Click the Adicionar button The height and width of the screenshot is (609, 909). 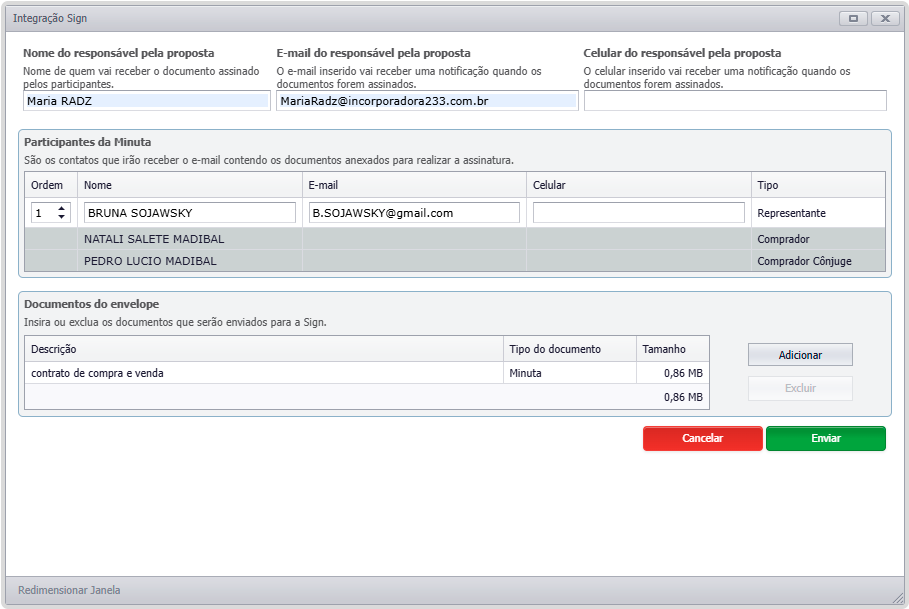(x=800, y=355)
